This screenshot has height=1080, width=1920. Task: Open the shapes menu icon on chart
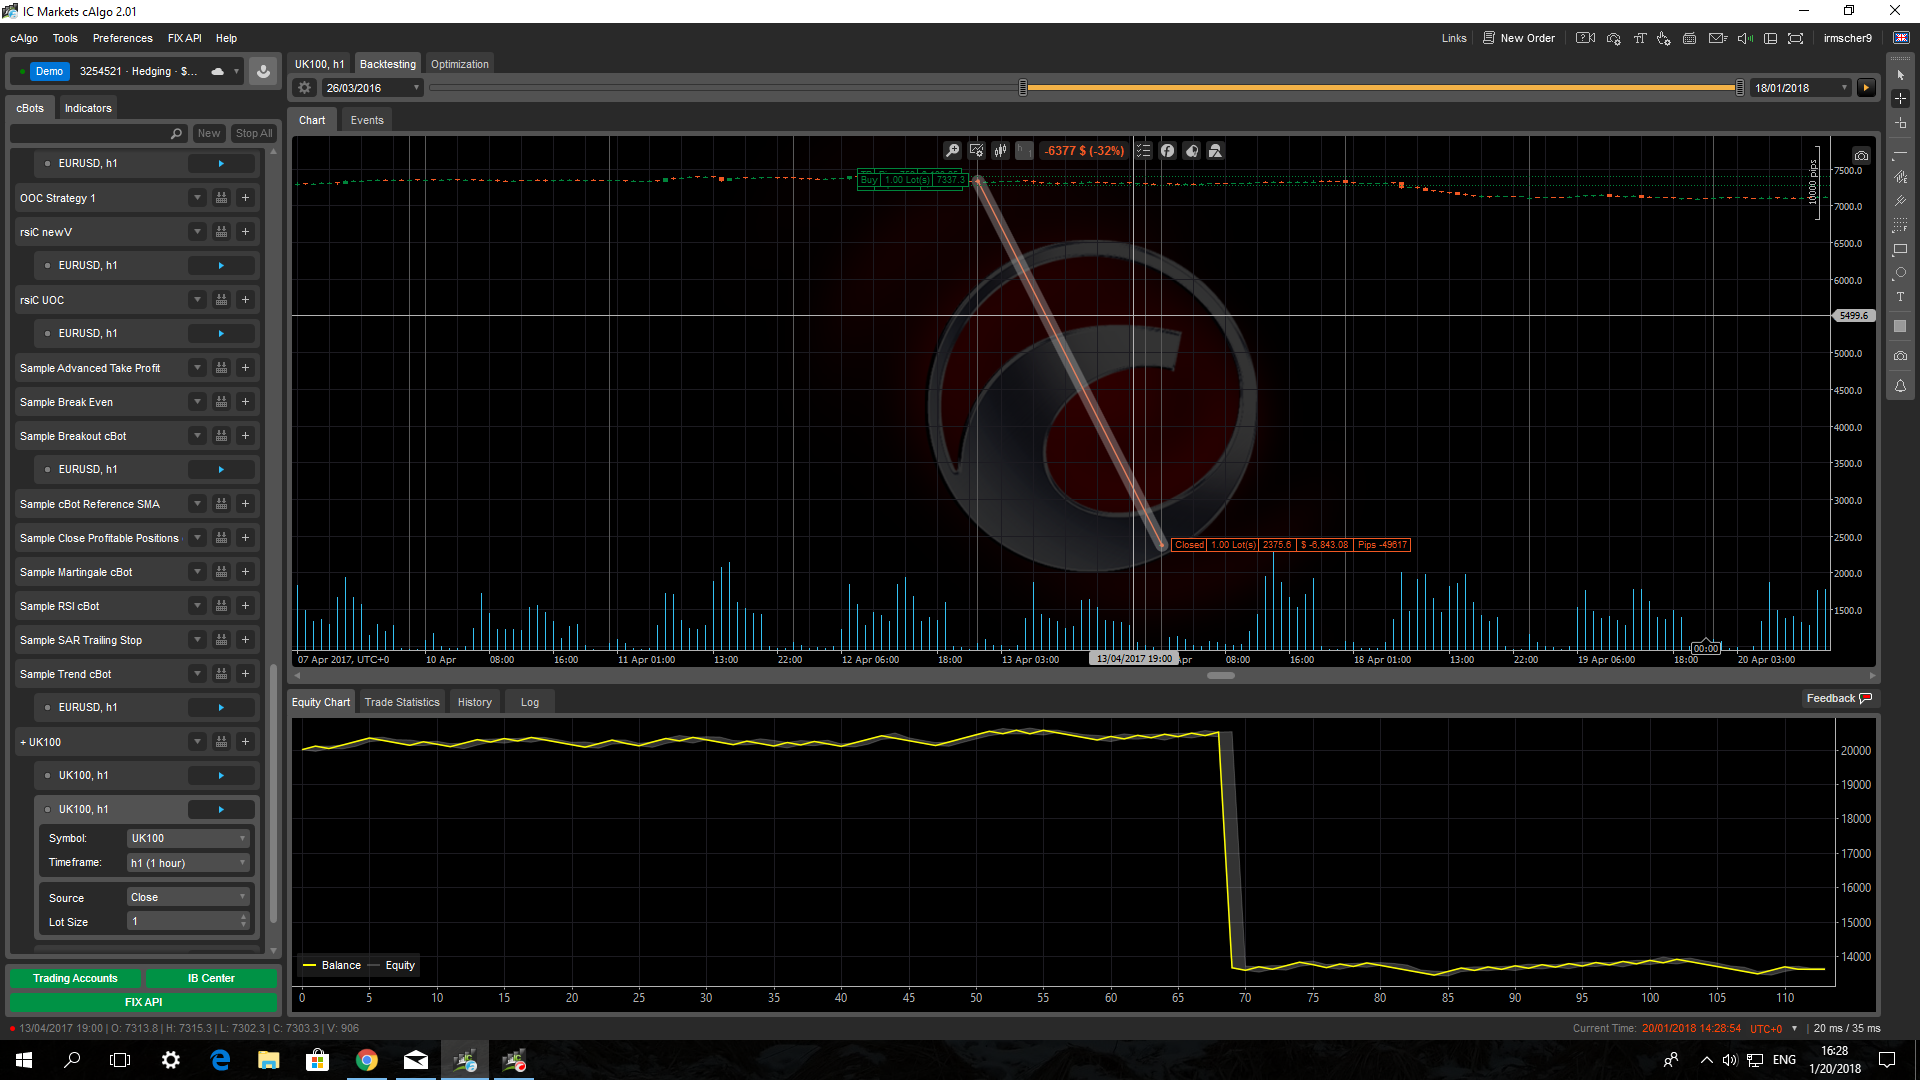point(1215,151)
